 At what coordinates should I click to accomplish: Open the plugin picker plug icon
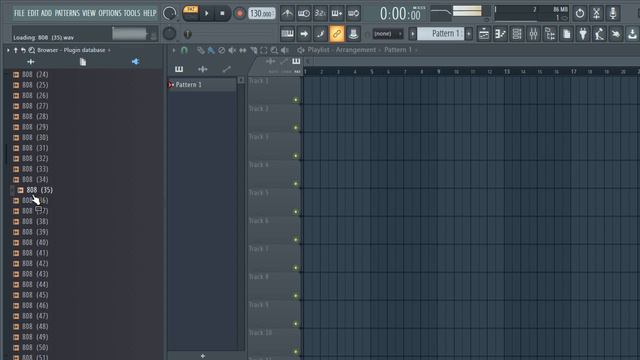tap(583, 34)
